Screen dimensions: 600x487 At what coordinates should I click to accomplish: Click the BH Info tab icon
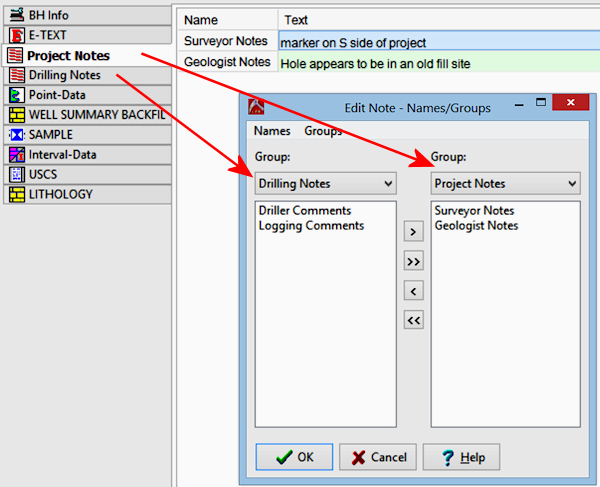pyautogui.click(x=16, y=16)
